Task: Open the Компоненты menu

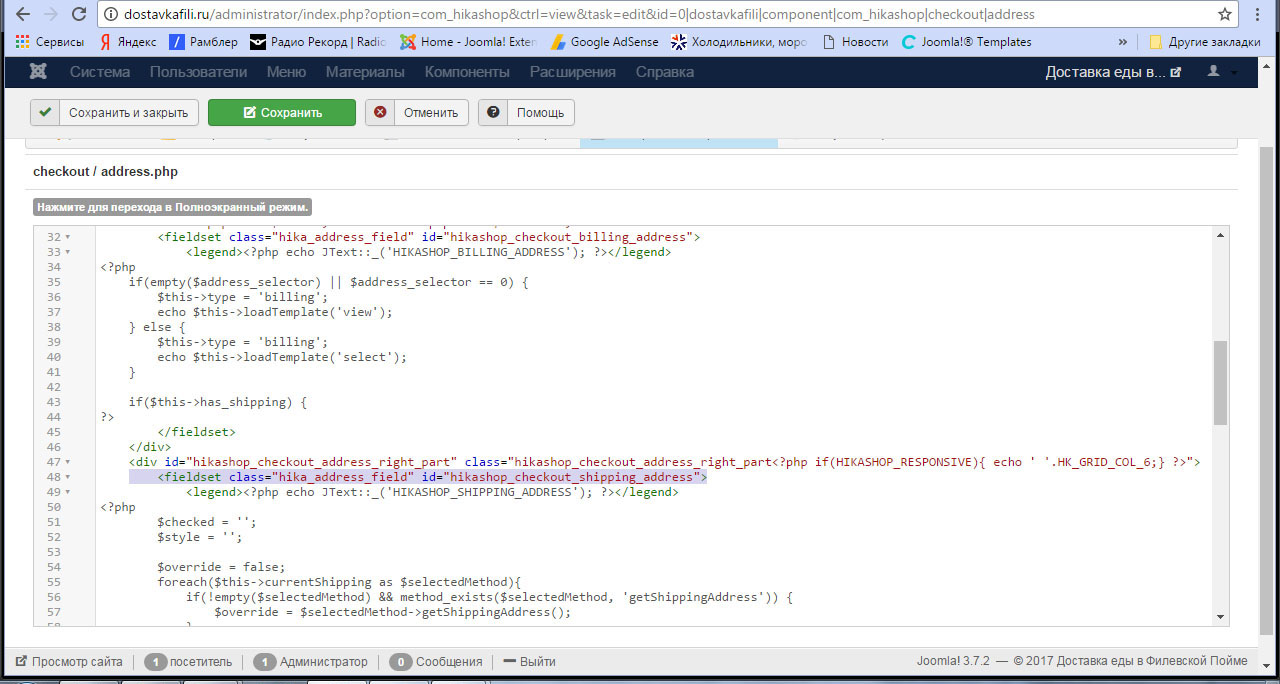Action: tap(467, 72)
